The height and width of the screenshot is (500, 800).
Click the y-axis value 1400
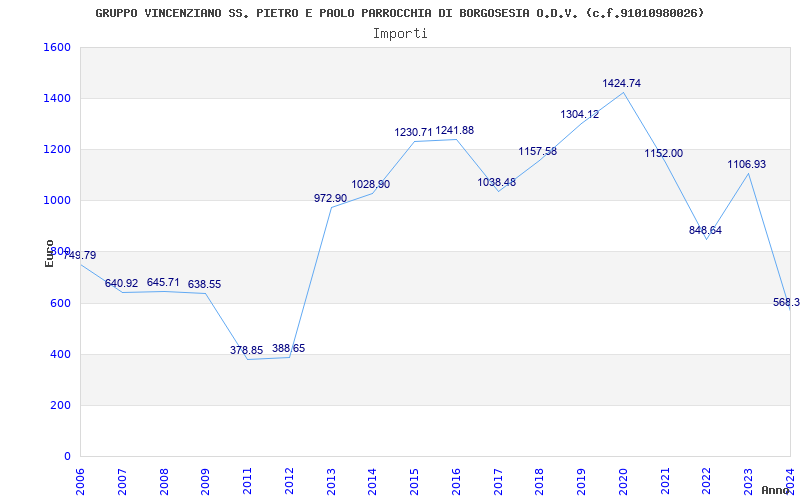pyautogui.click(x=57, y=98)
